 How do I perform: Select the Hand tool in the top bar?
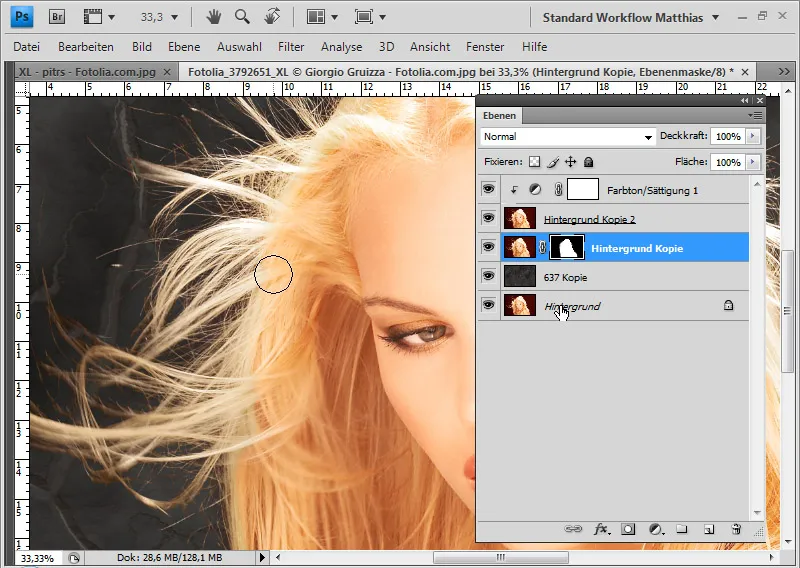(x=213, y=17)
